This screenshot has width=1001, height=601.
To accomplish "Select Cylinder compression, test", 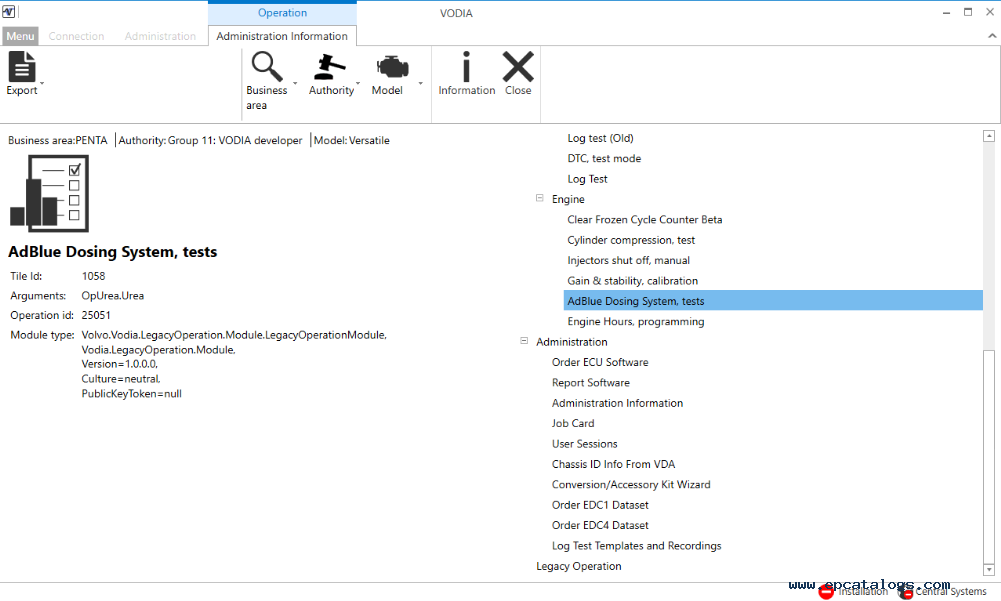I will click(631, 240).
